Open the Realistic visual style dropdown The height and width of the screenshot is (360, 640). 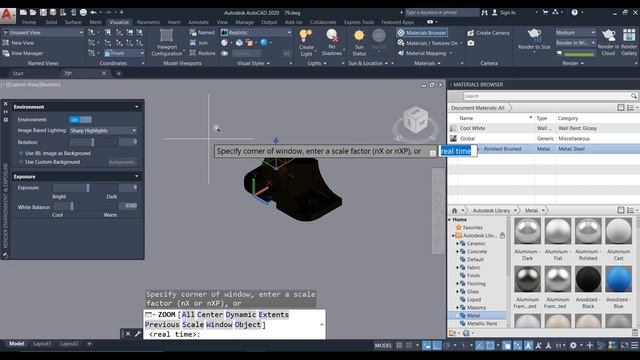tap(256, 32)
